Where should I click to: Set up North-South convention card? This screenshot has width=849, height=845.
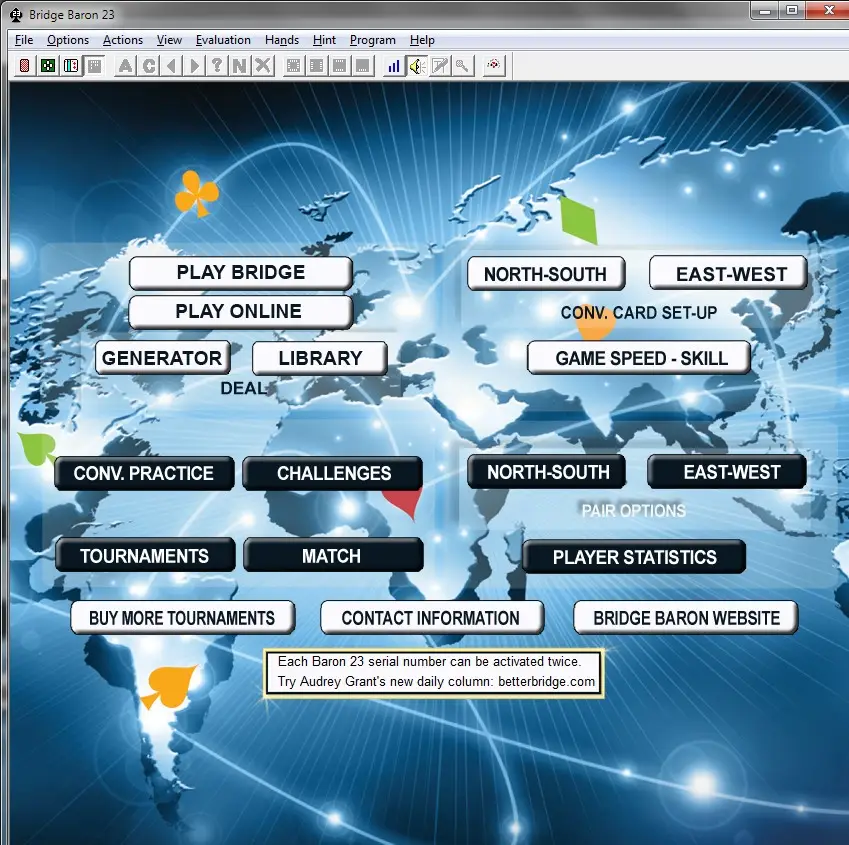point(546,273)
